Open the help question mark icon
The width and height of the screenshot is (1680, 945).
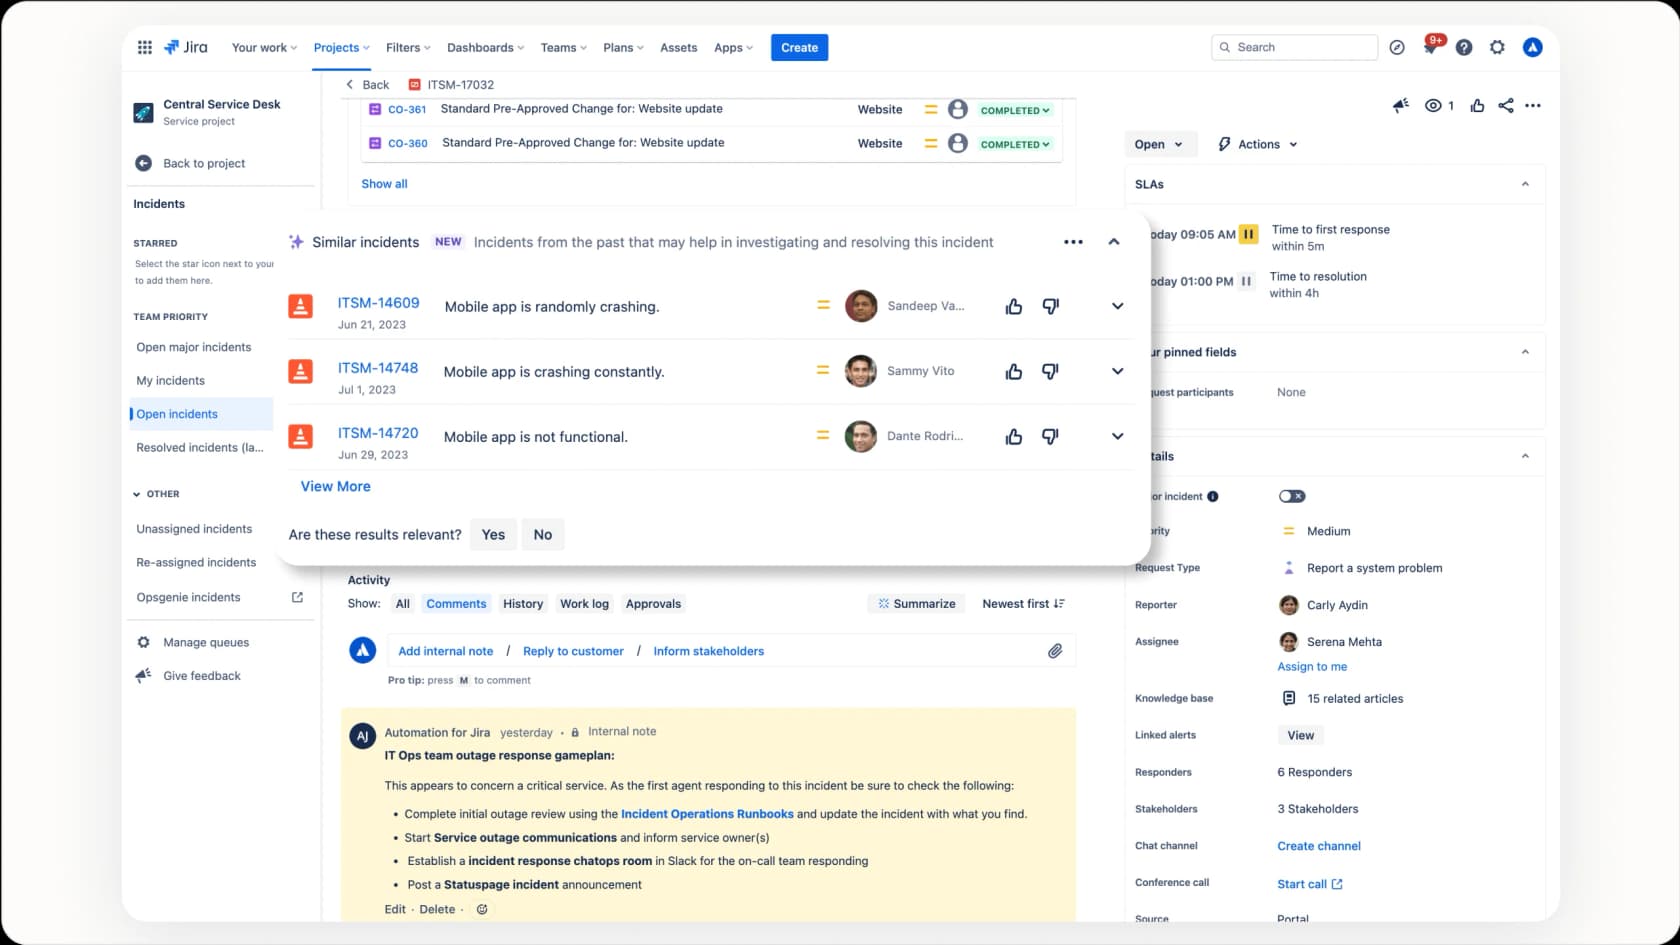1464,47
